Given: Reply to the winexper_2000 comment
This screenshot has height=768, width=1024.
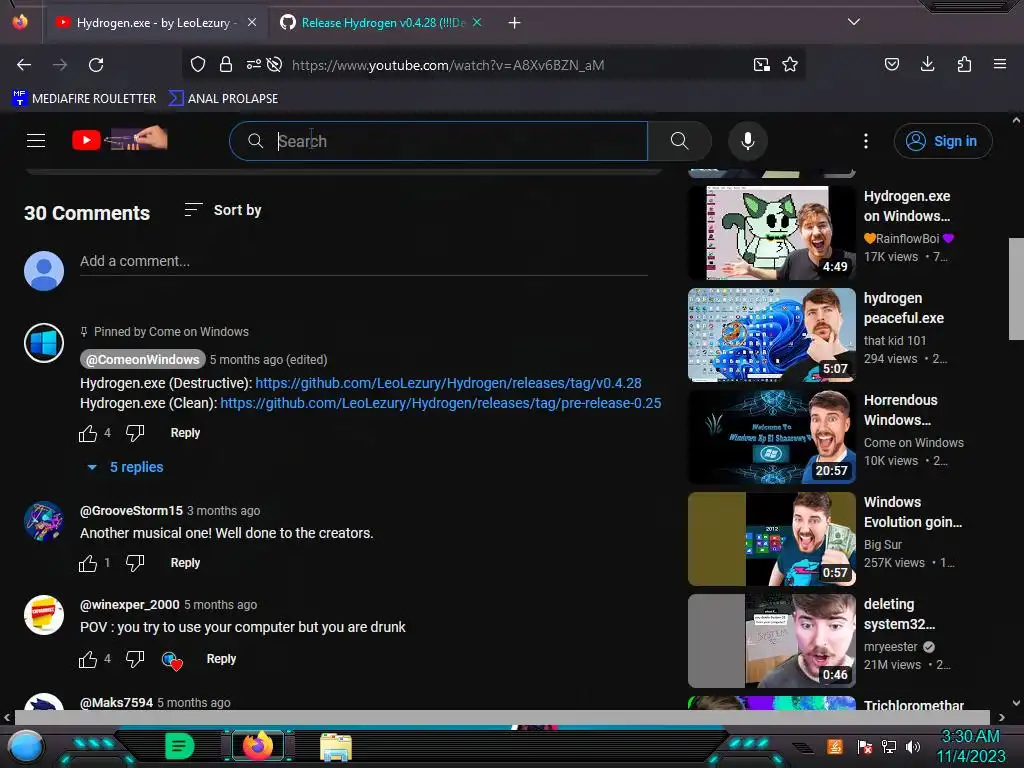Looking at the screenshot, I should click(221, 659).
